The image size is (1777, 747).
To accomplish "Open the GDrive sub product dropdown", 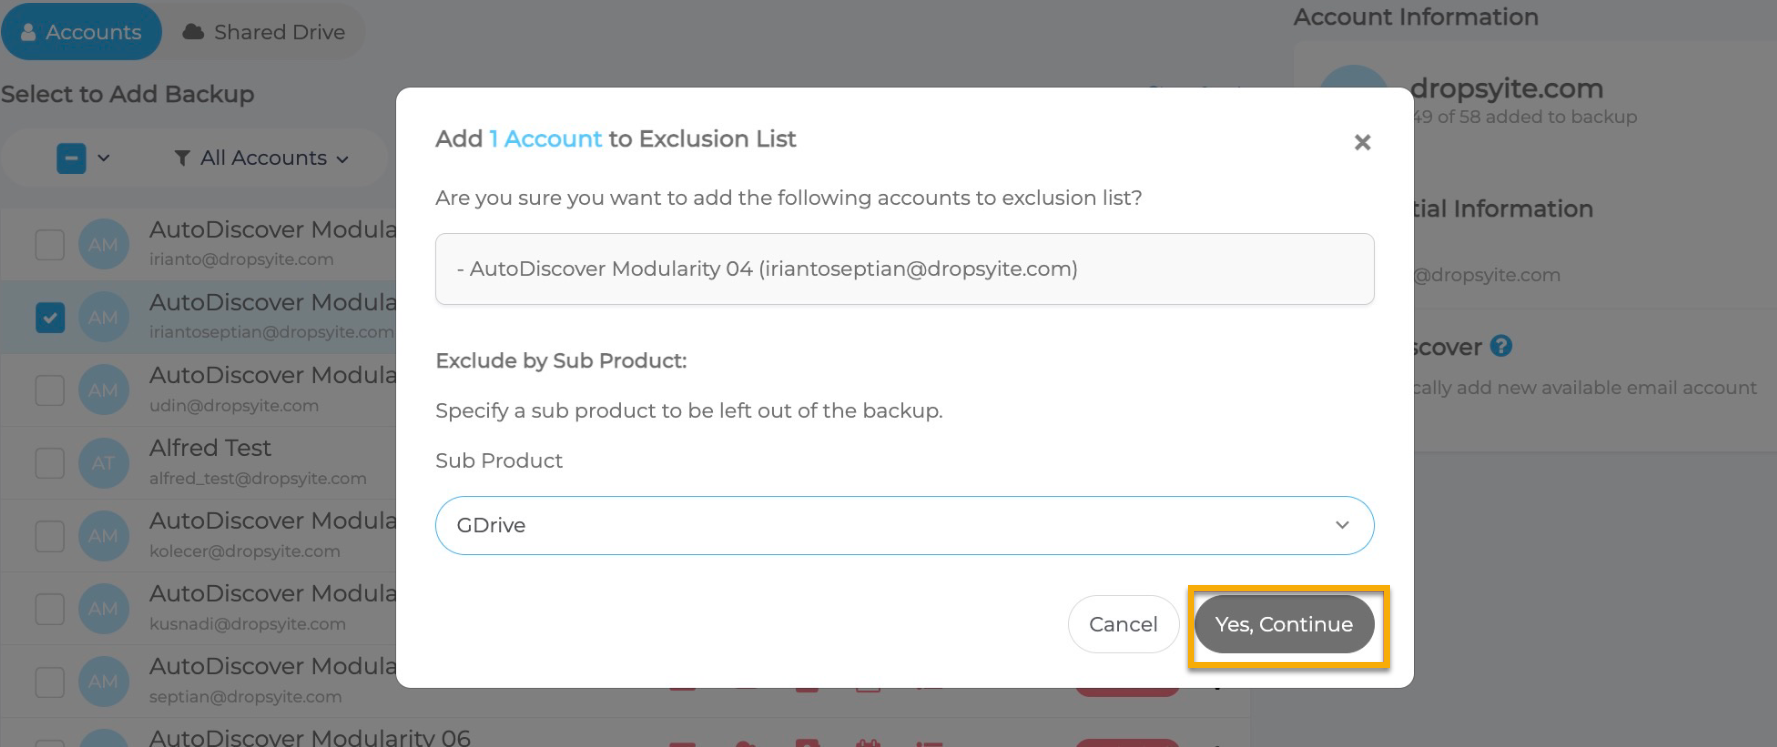I will pos(903,526).
